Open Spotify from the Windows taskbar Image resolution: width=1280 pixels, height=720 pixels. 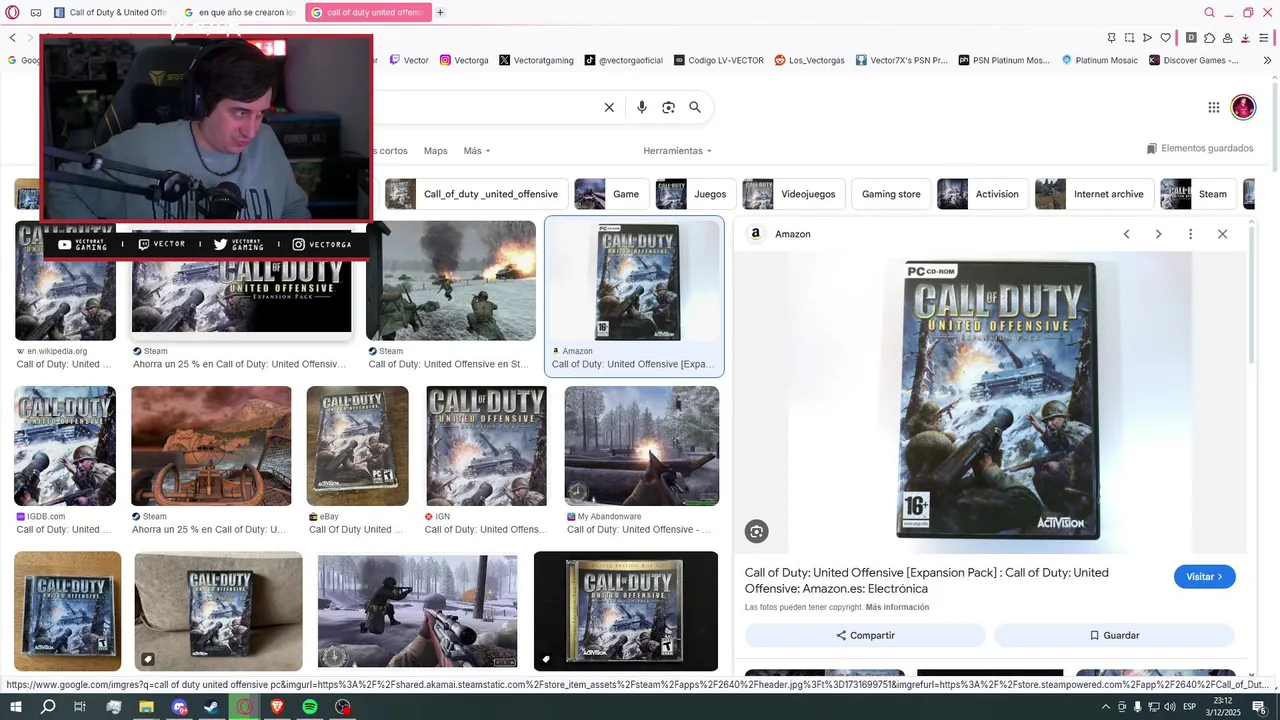(x=310, y=707)
